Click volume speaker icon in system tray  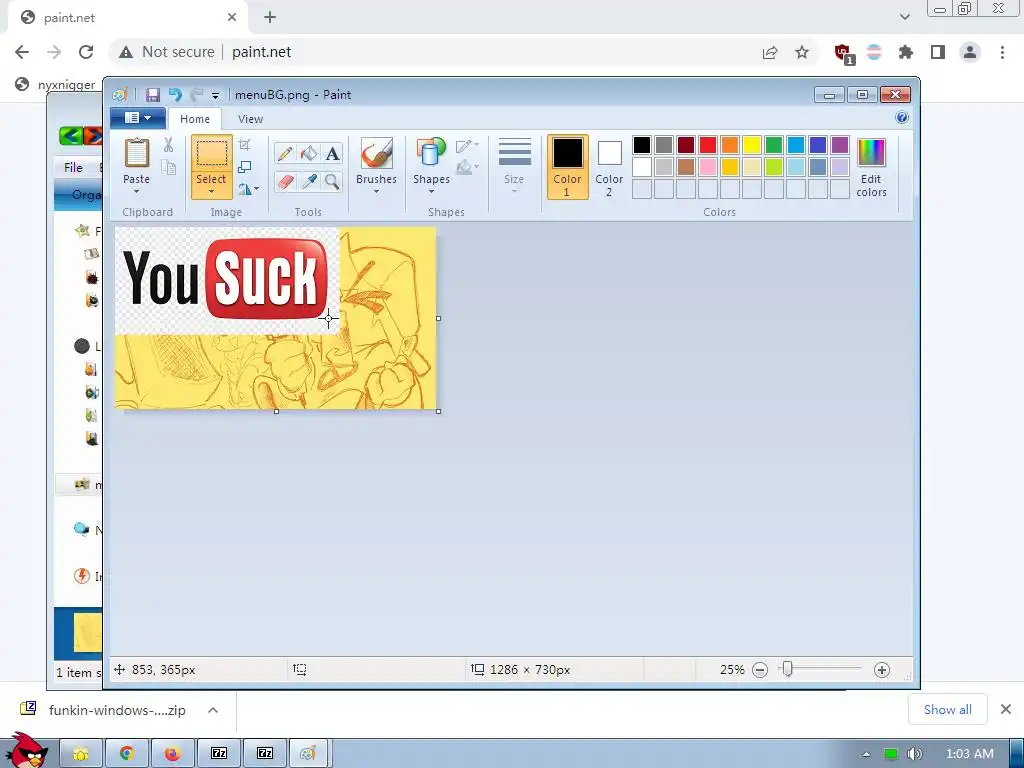[914, 754]
